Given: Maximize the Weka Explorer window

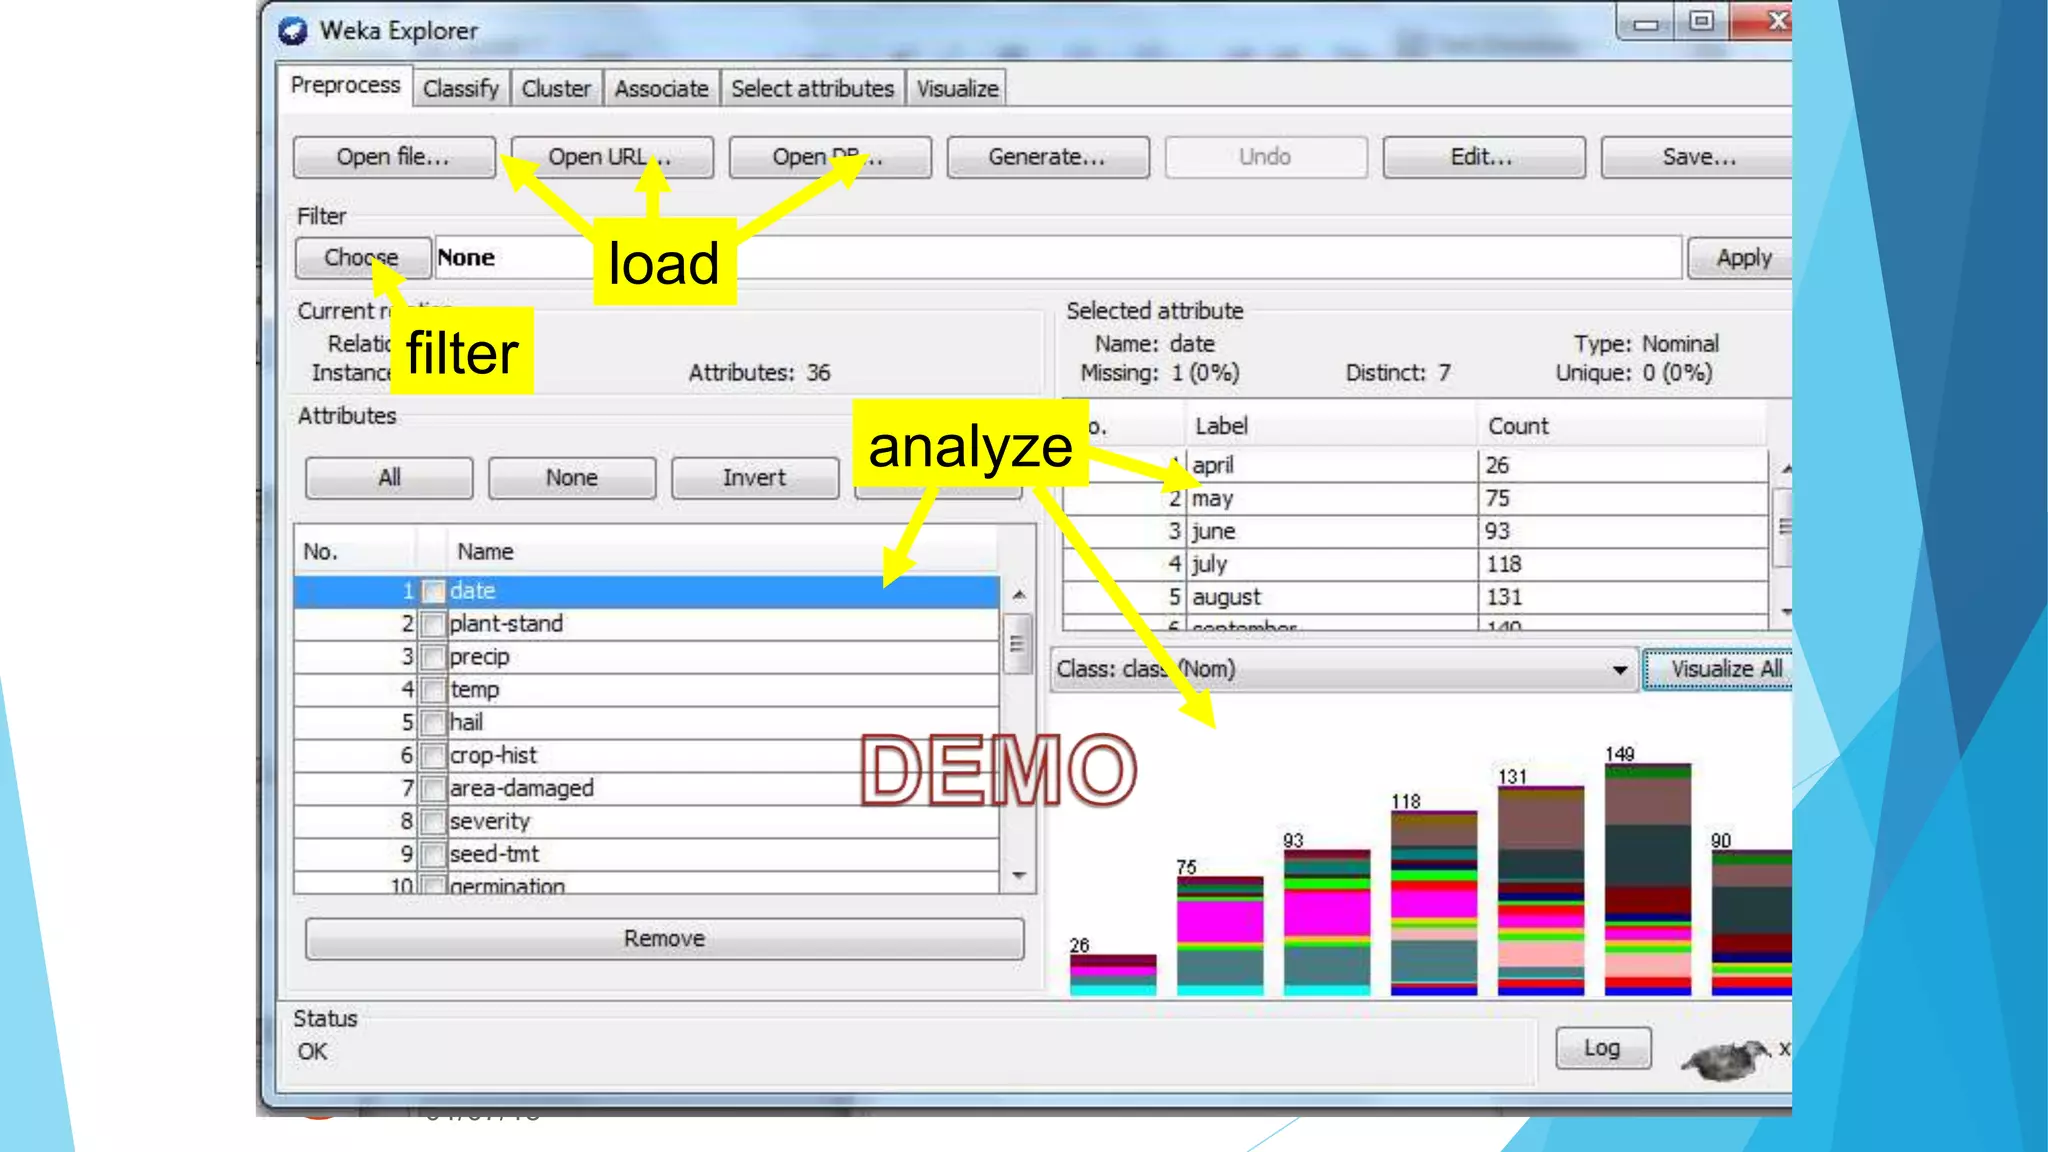Looking at the screenshot, I should (1701, 21).
